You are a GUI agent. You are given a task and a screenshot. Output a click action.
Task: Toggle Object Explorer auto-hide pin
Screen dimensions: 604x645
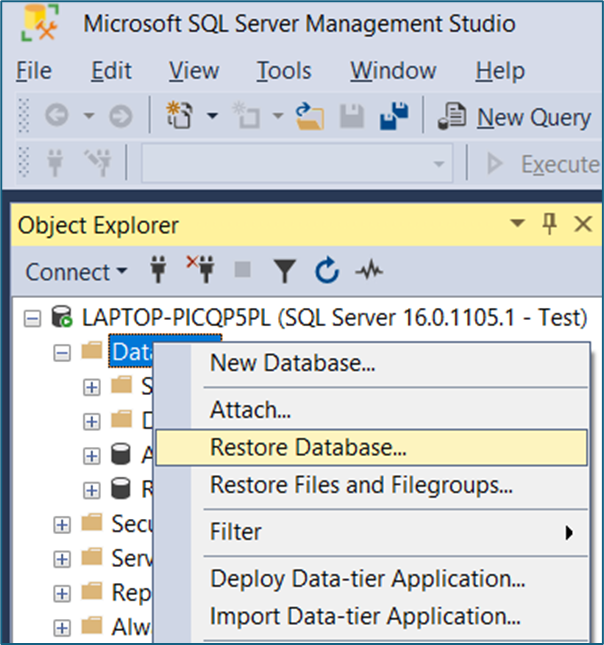[549, 224]
